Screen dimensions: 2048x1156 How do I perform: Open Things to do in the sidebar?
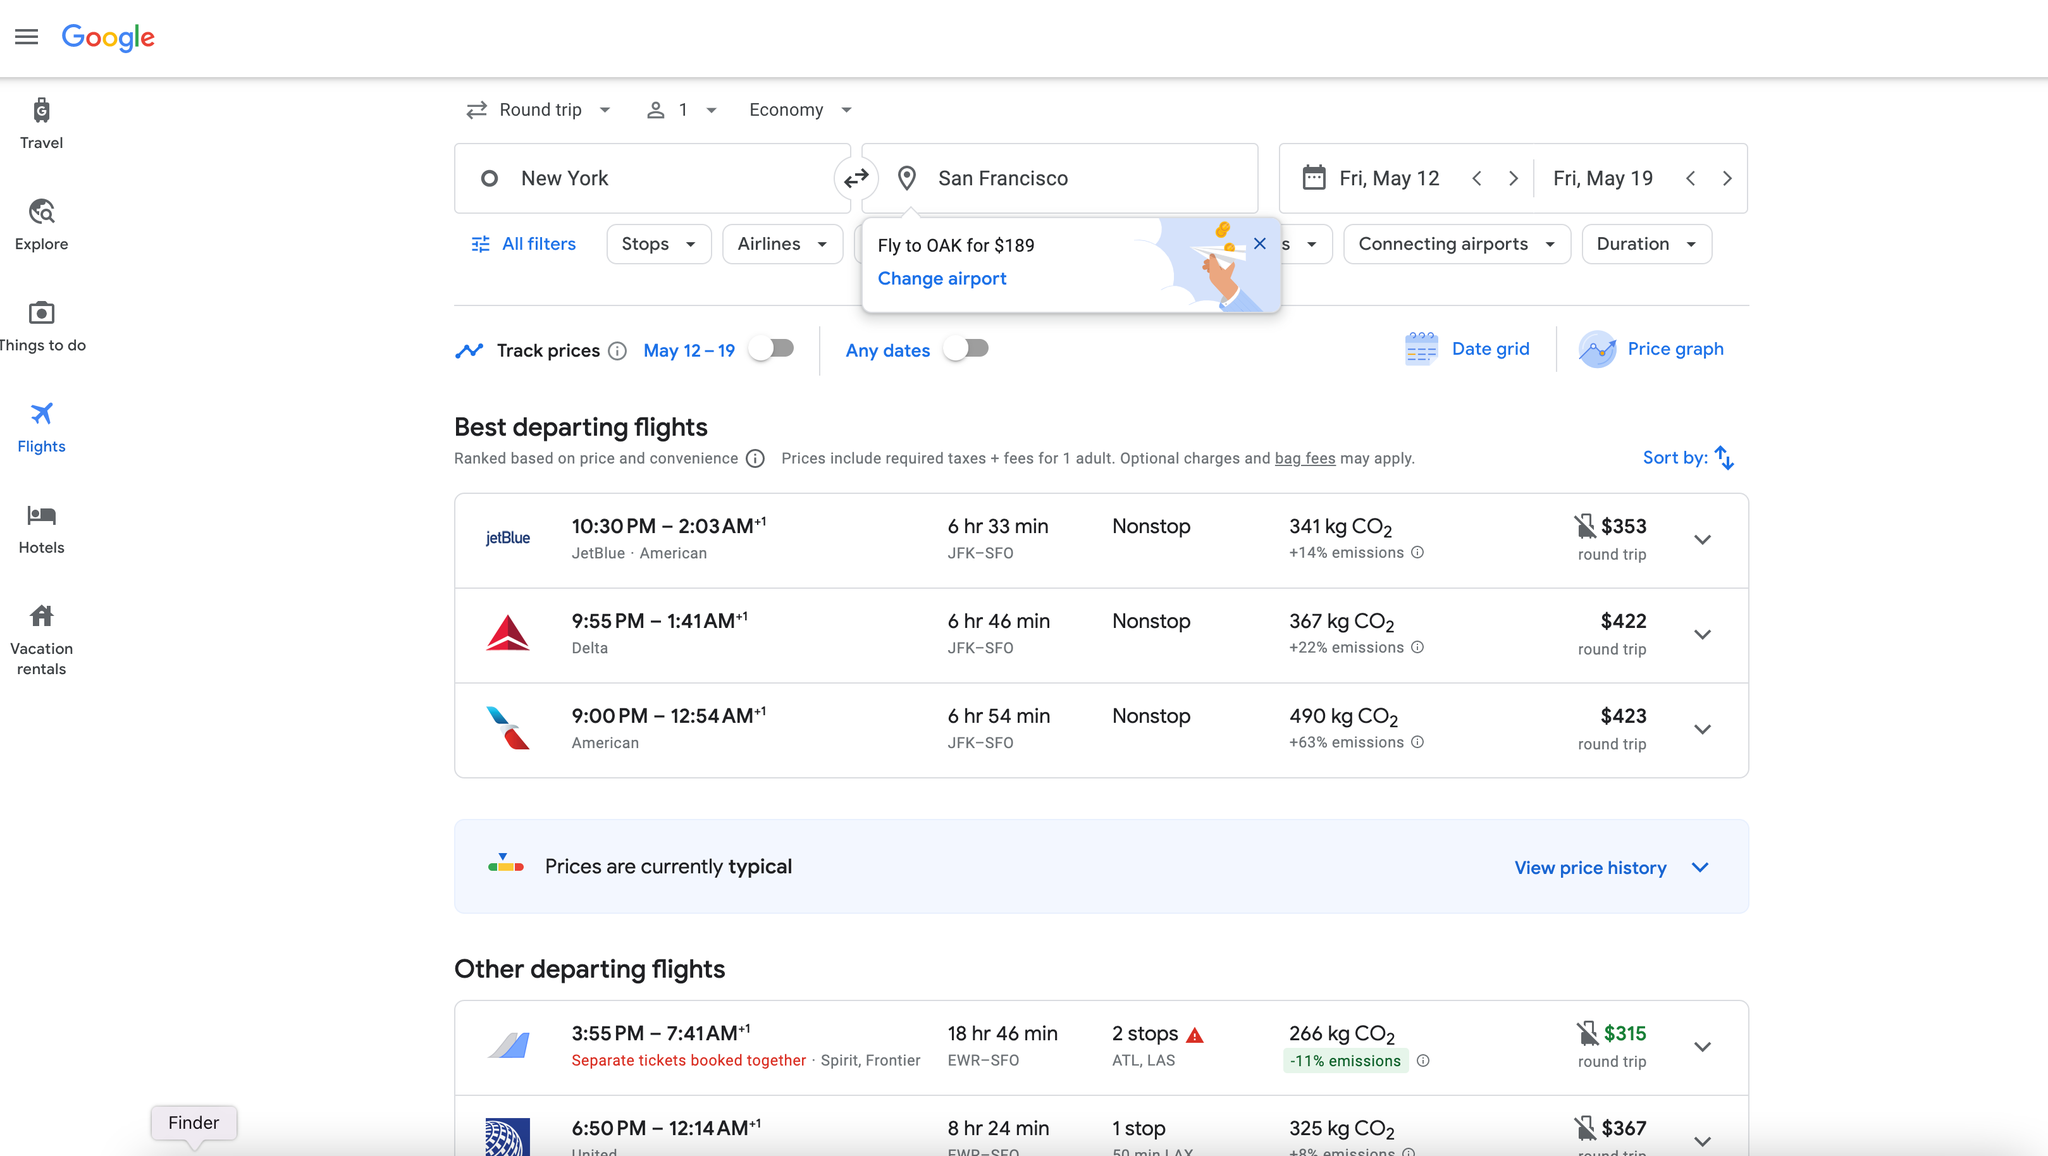[x=41, y=325]
